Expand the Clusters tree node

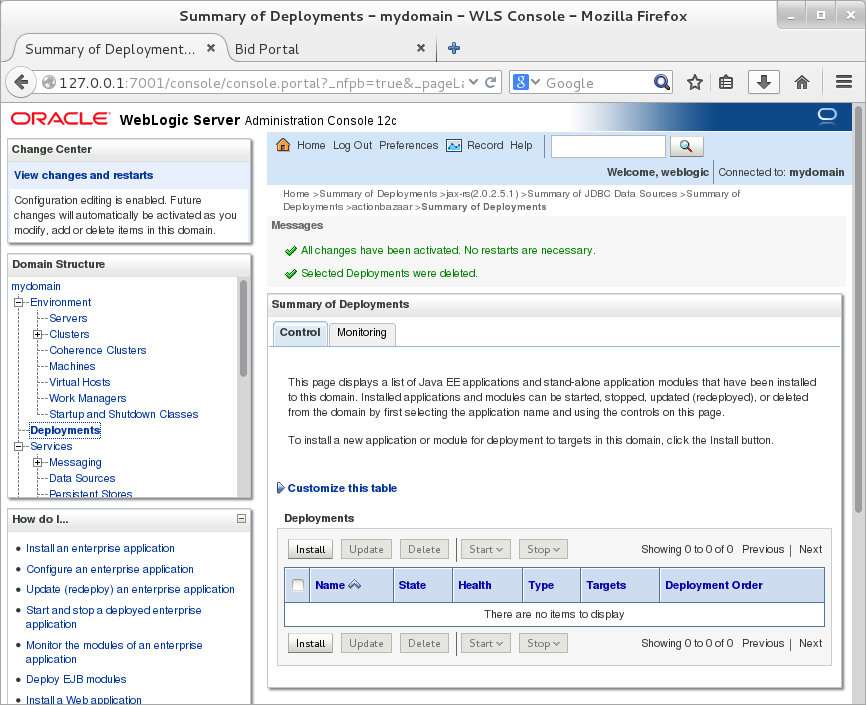point(37,334)
